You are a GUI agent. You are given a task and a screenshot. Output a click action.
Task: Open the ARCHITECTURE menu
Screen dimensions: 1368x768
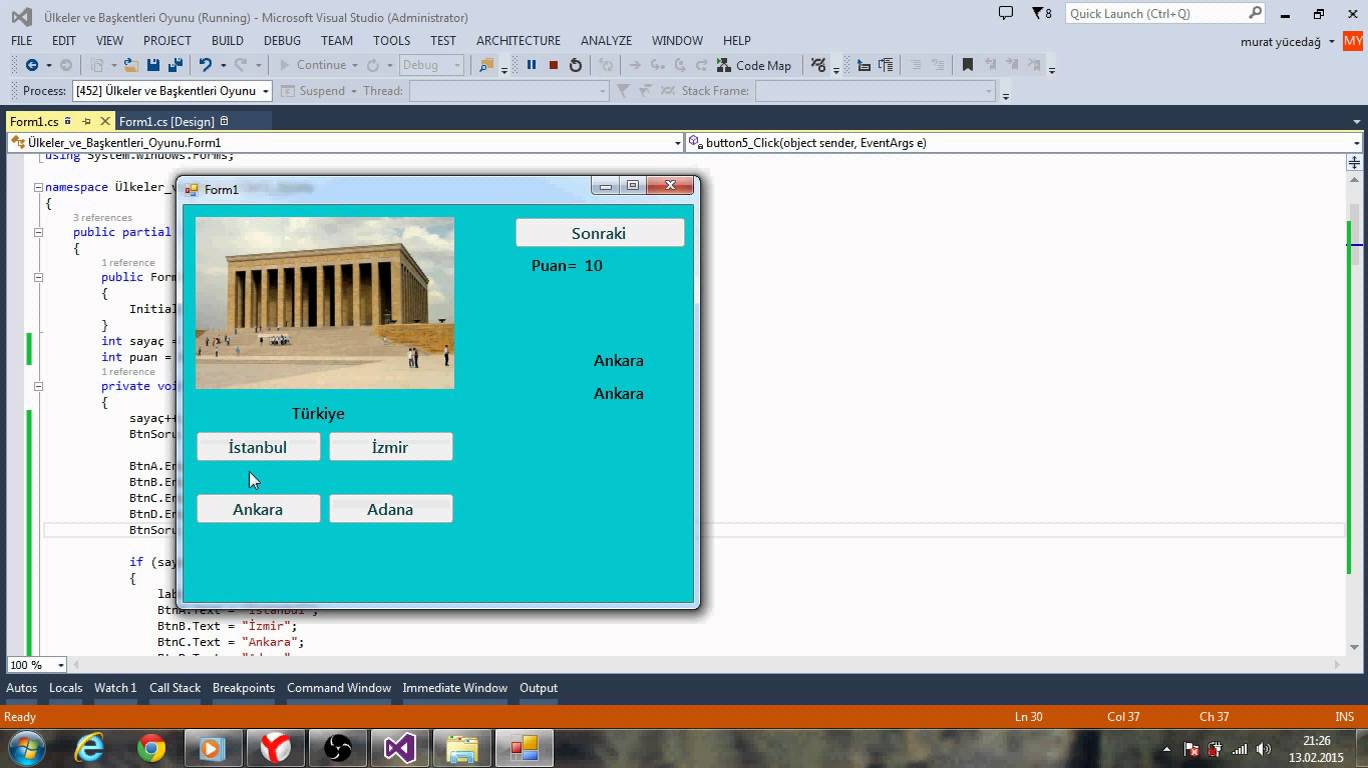pyautogui.click(x=518, y=40)
